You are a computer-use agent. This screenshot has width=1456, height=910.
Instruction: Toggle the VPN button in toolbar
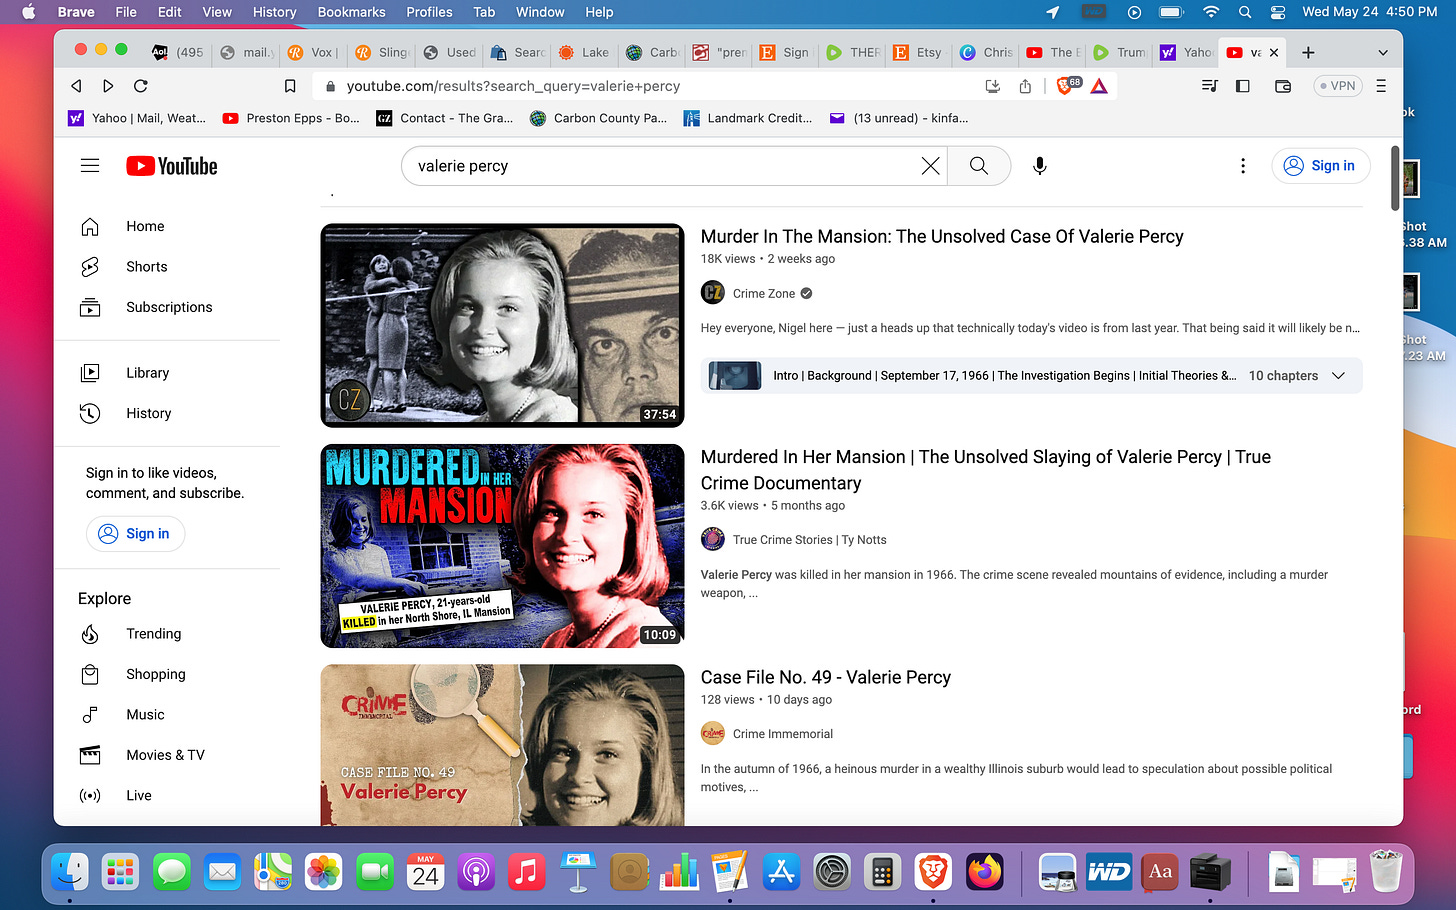coord(1337,86)
